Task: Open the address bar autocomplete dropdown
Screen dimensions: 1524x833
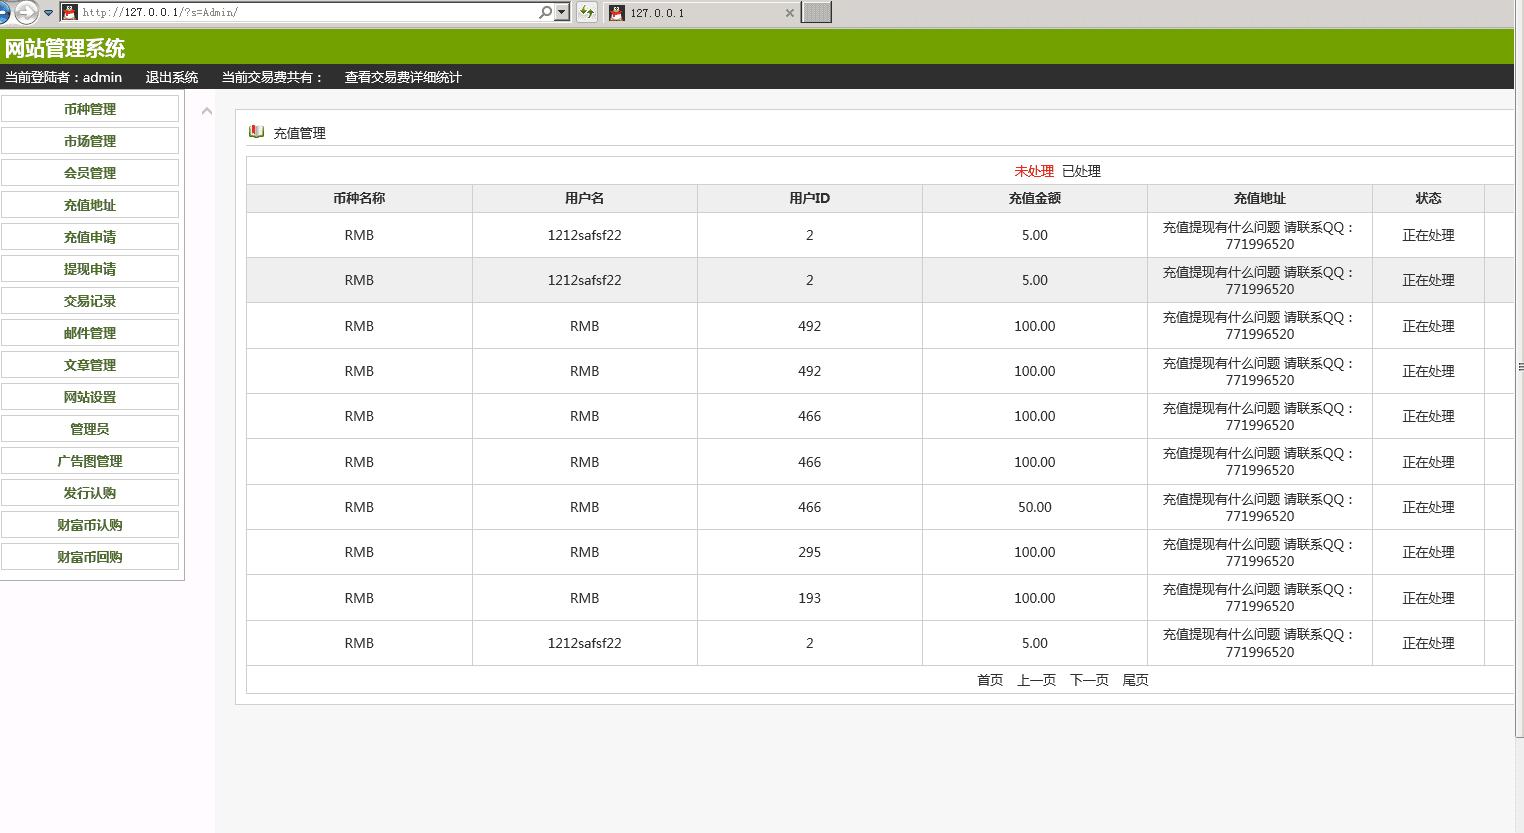Action: click(x=562, y=12)
